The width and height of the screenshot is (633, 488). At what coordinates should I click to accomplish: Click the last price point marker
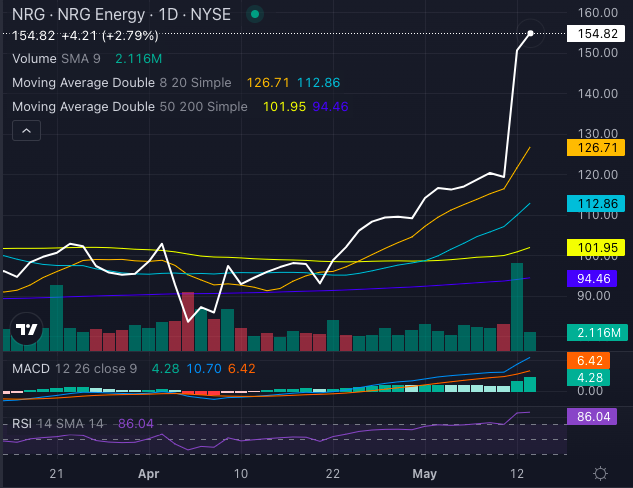(x=530, y=33)
